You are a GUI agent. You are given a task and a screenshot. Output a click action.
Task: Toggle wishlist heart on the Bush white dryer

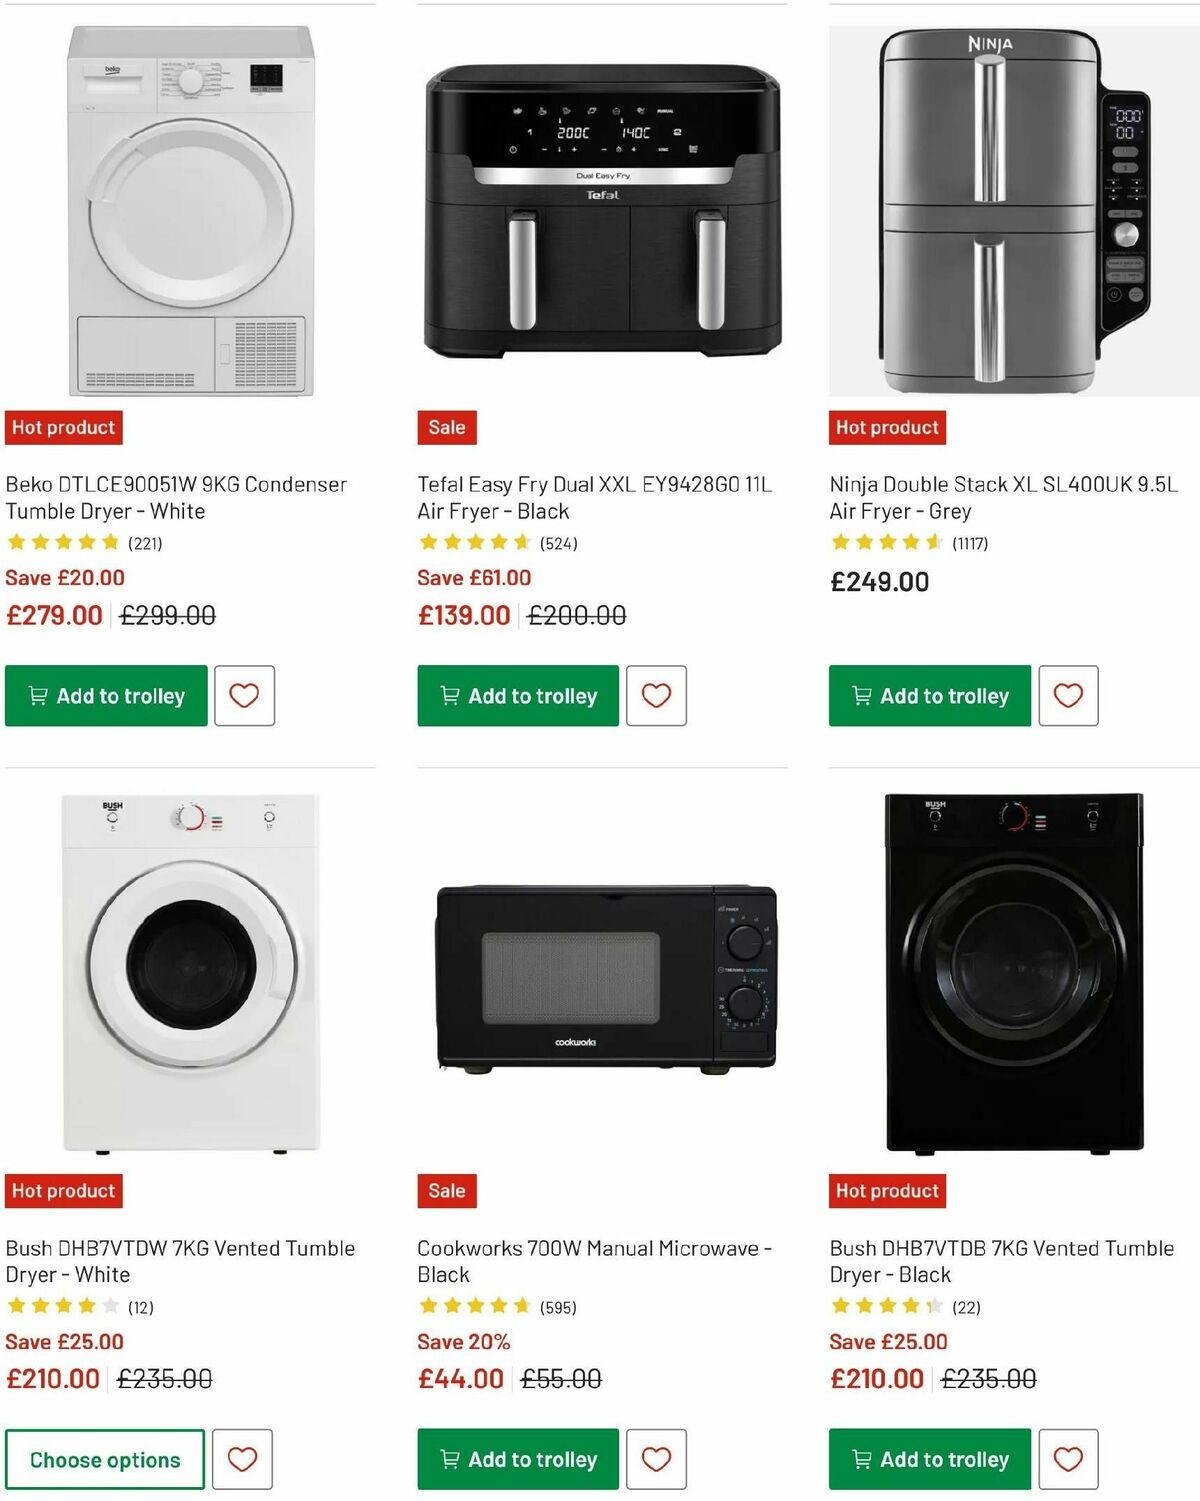(244, 1460)
